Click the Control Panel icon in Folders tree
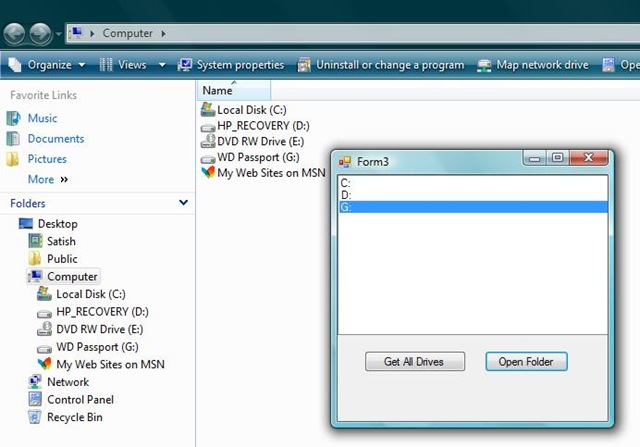 pyautogui.click(x=35, y=399)
